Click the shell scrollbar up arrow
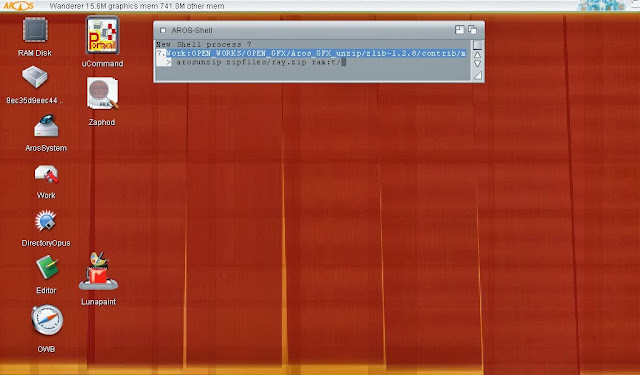The image size is (640, 375). click(477, 55)
